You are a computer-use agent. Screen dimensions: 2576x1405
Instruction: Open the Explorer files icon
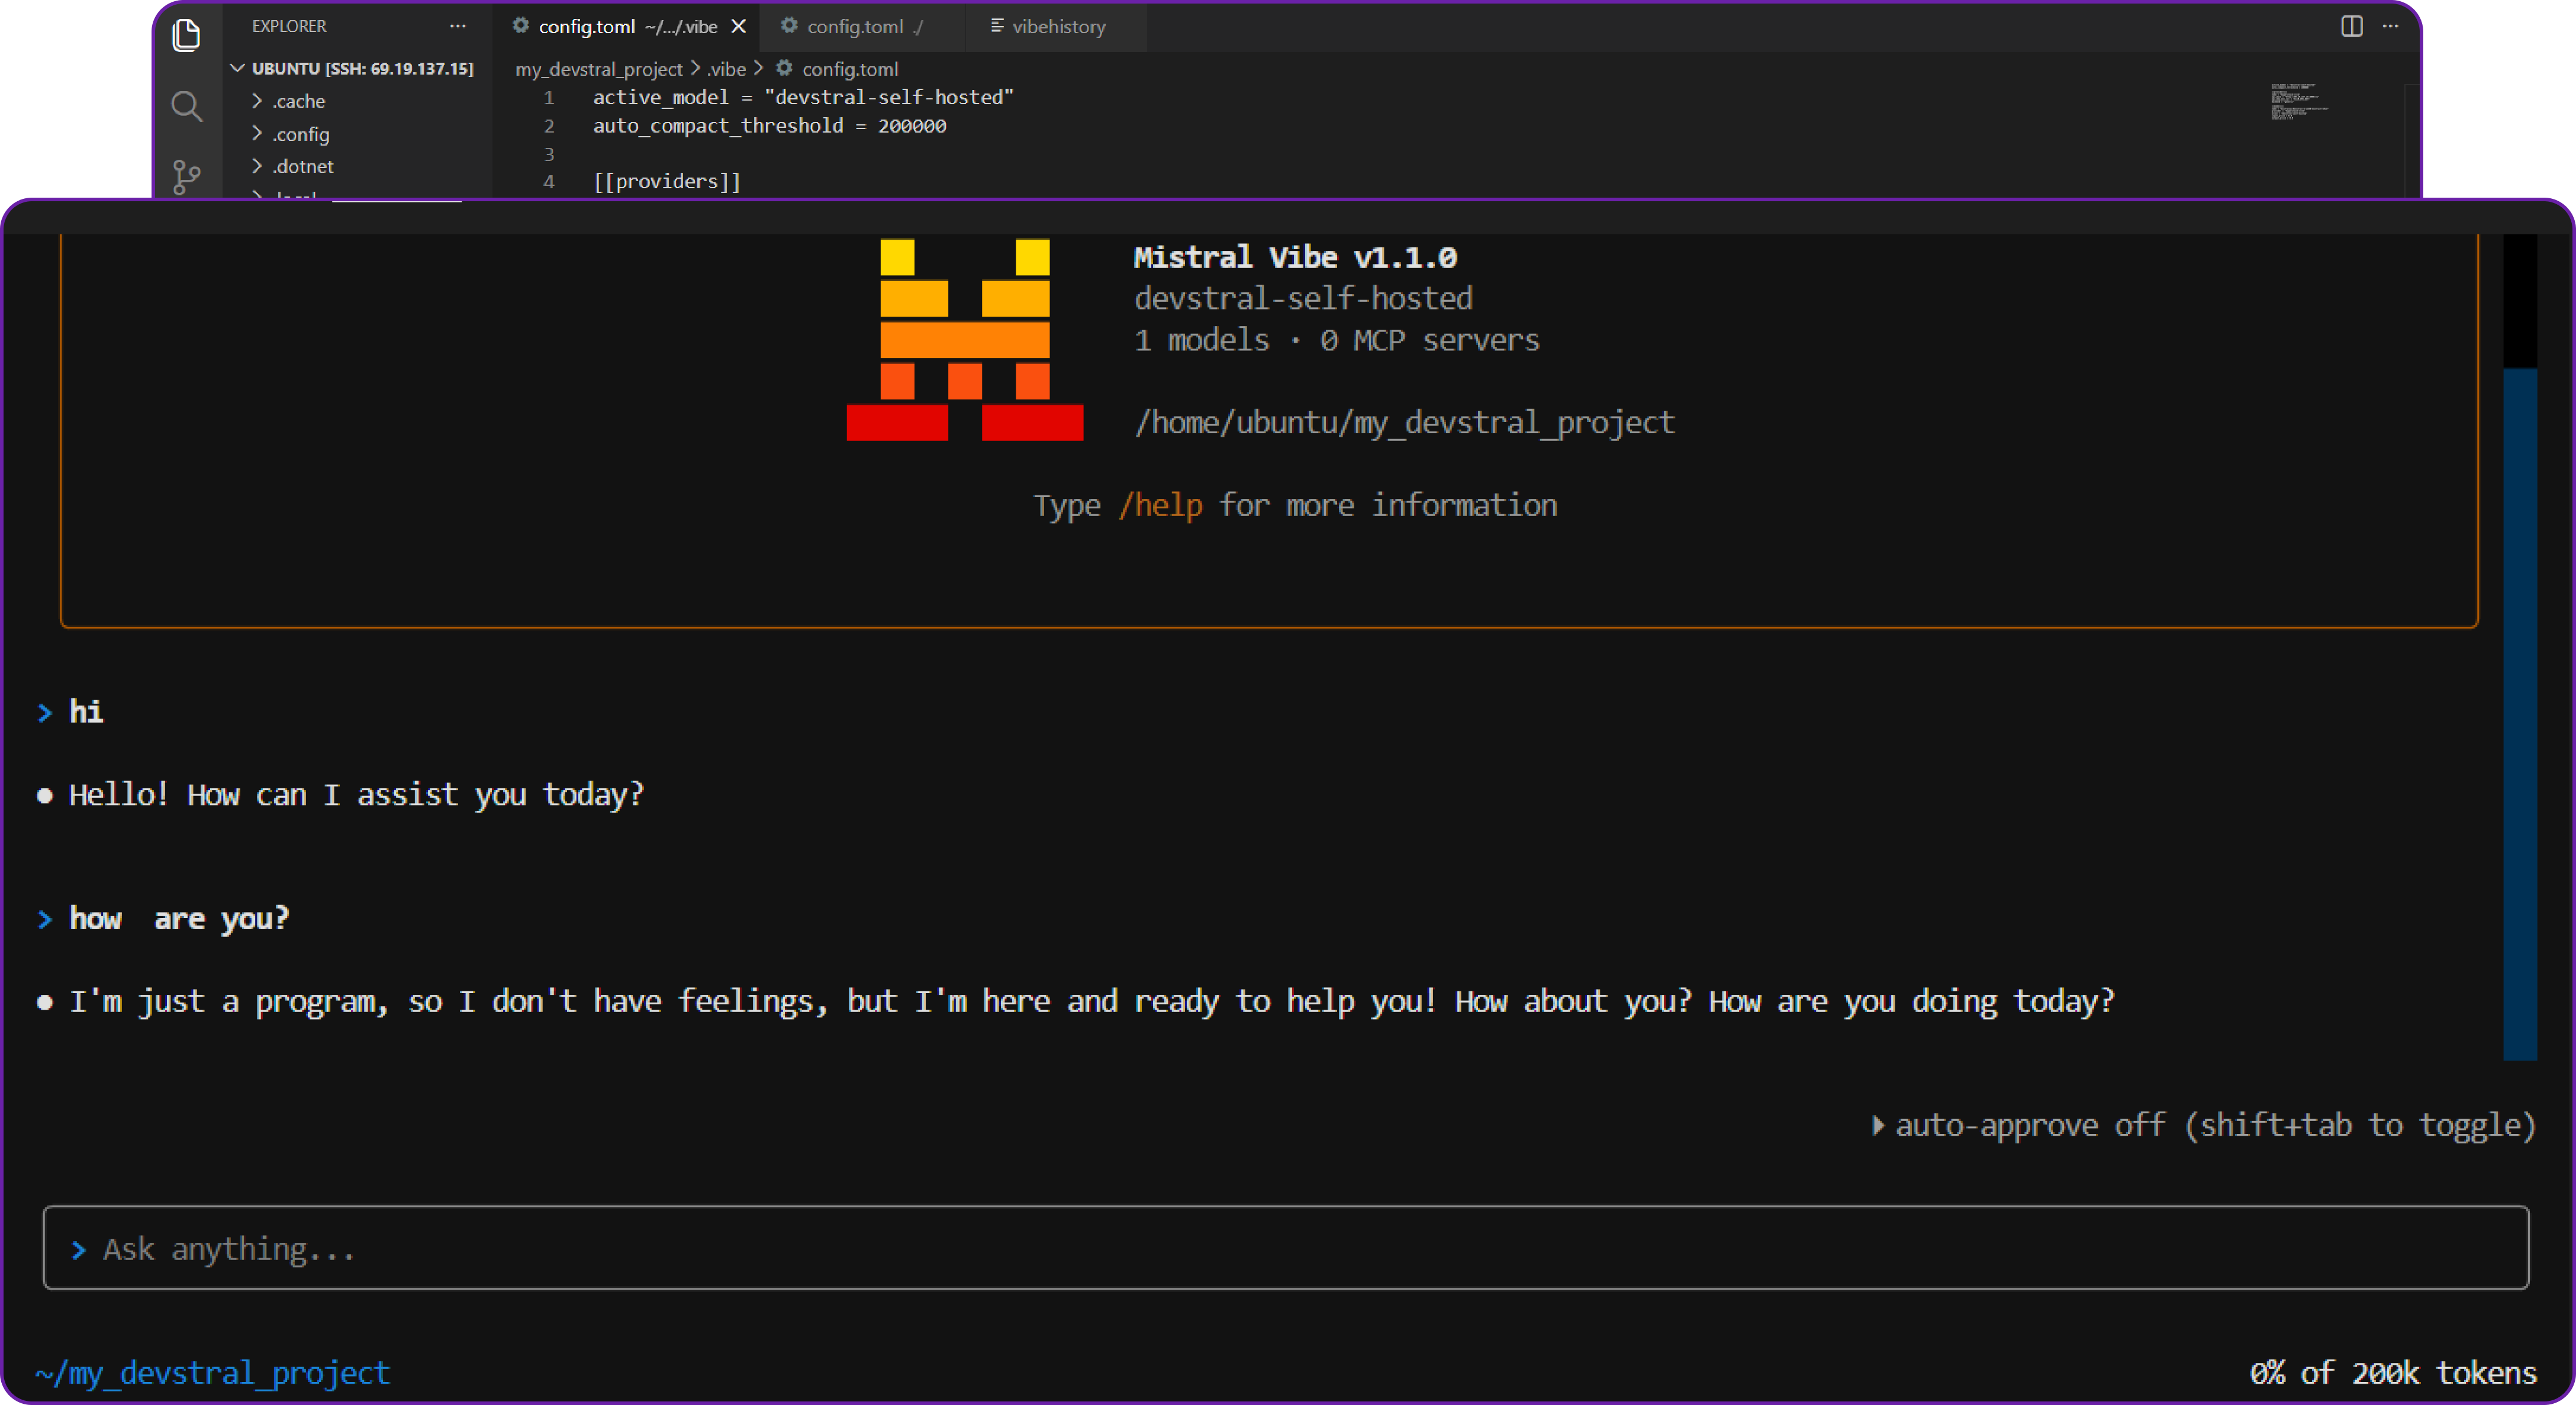point(186,36)
